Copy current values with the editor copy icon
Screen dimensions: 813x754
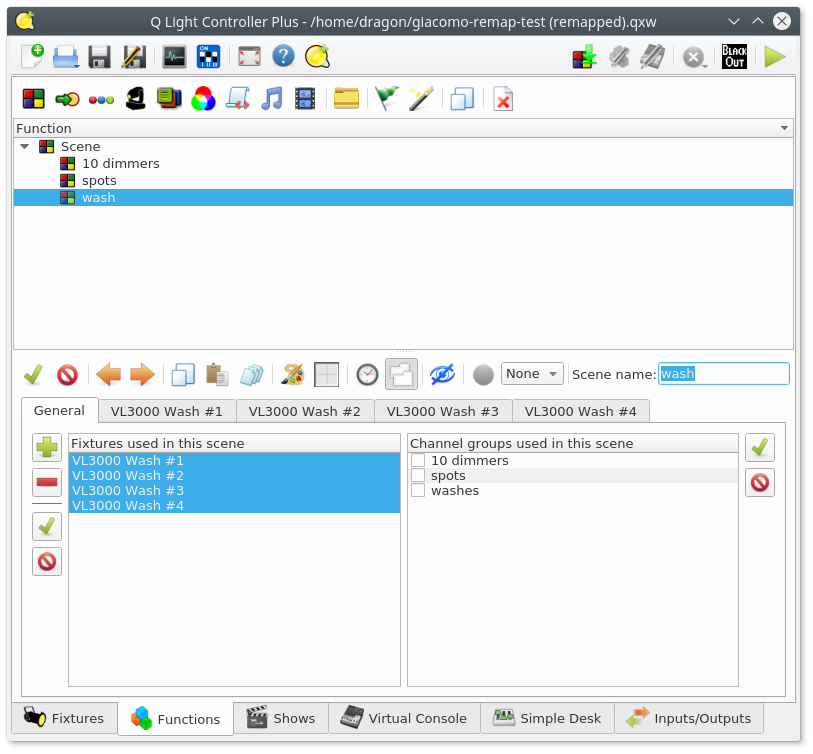[x=183, y=374]
